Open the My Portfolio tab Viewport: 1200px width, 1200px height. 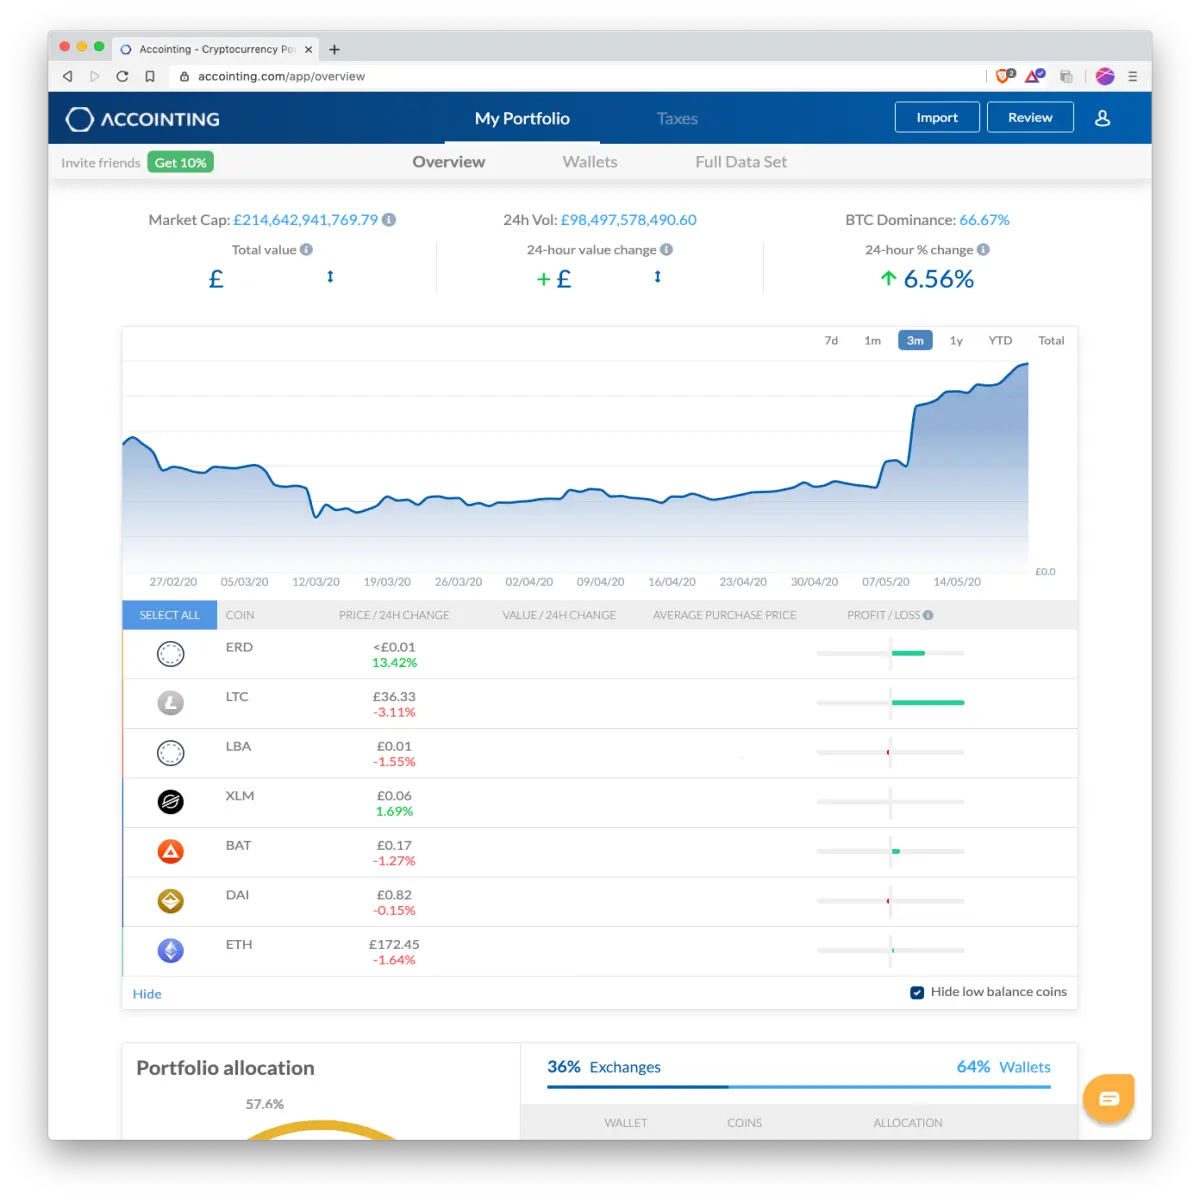click(x=522, y=118)
